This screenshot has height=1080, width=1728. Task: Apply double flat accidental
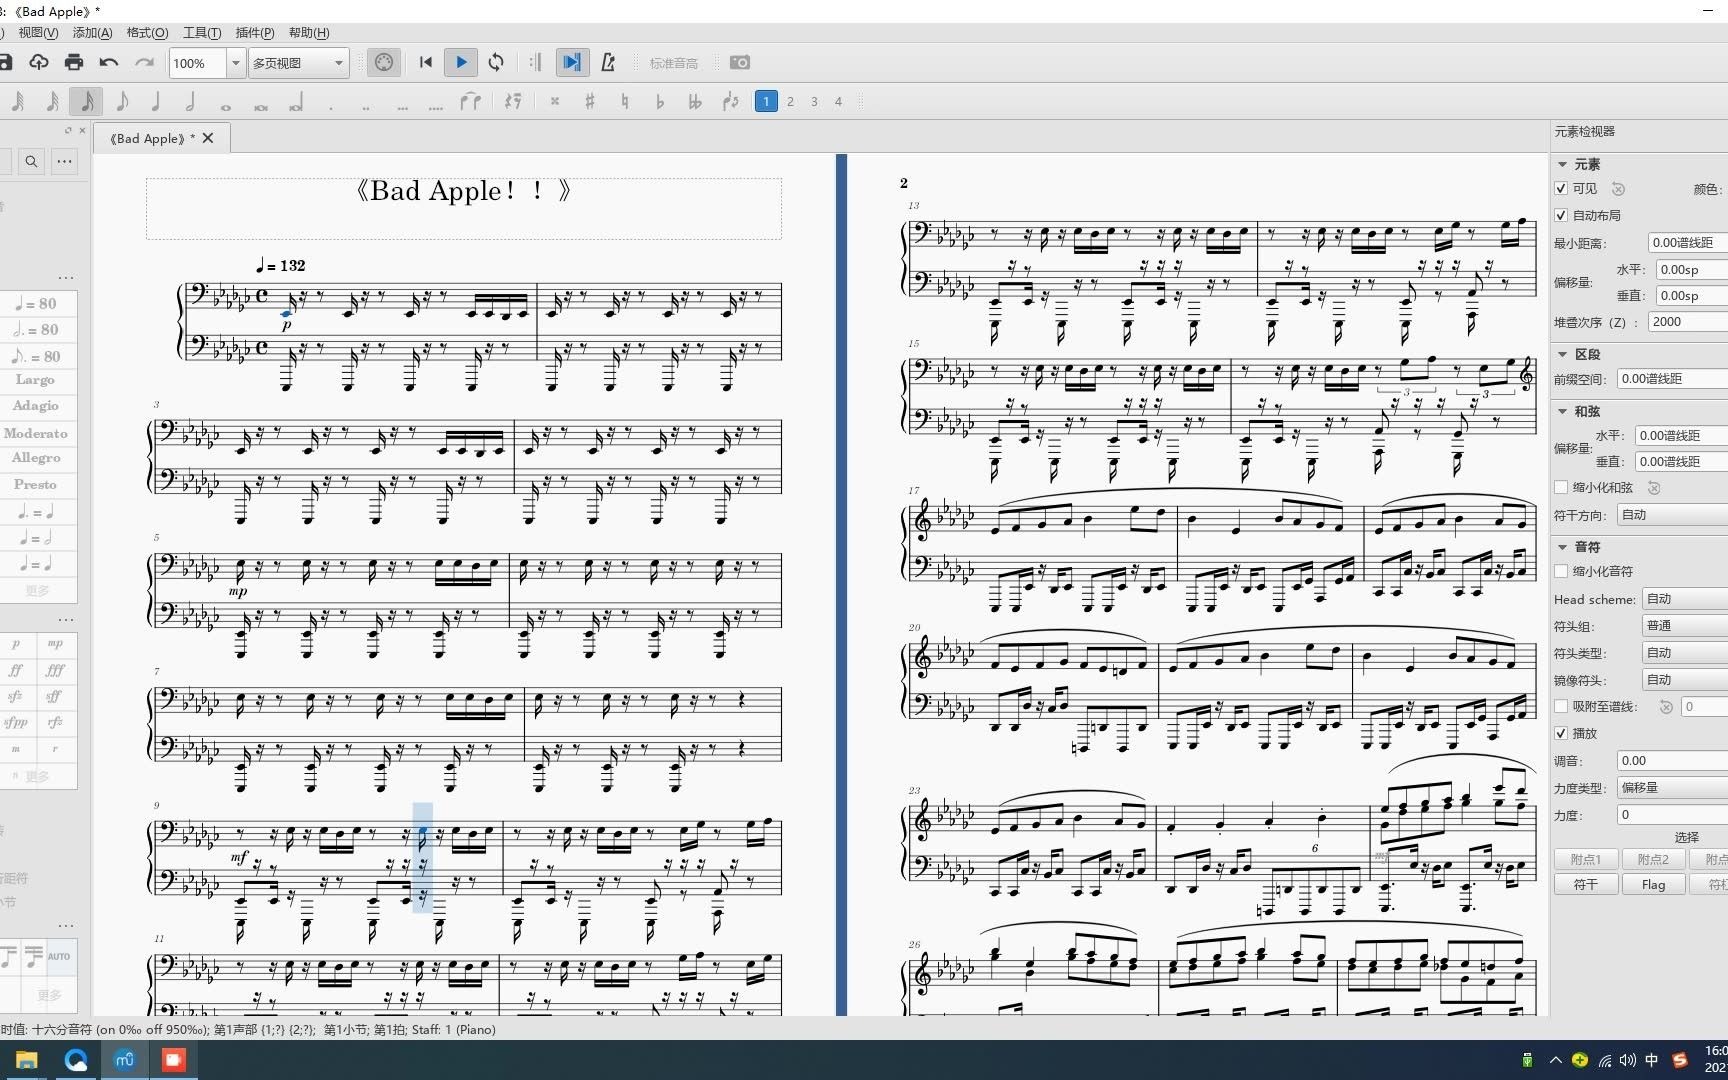[x=695, y=101]
